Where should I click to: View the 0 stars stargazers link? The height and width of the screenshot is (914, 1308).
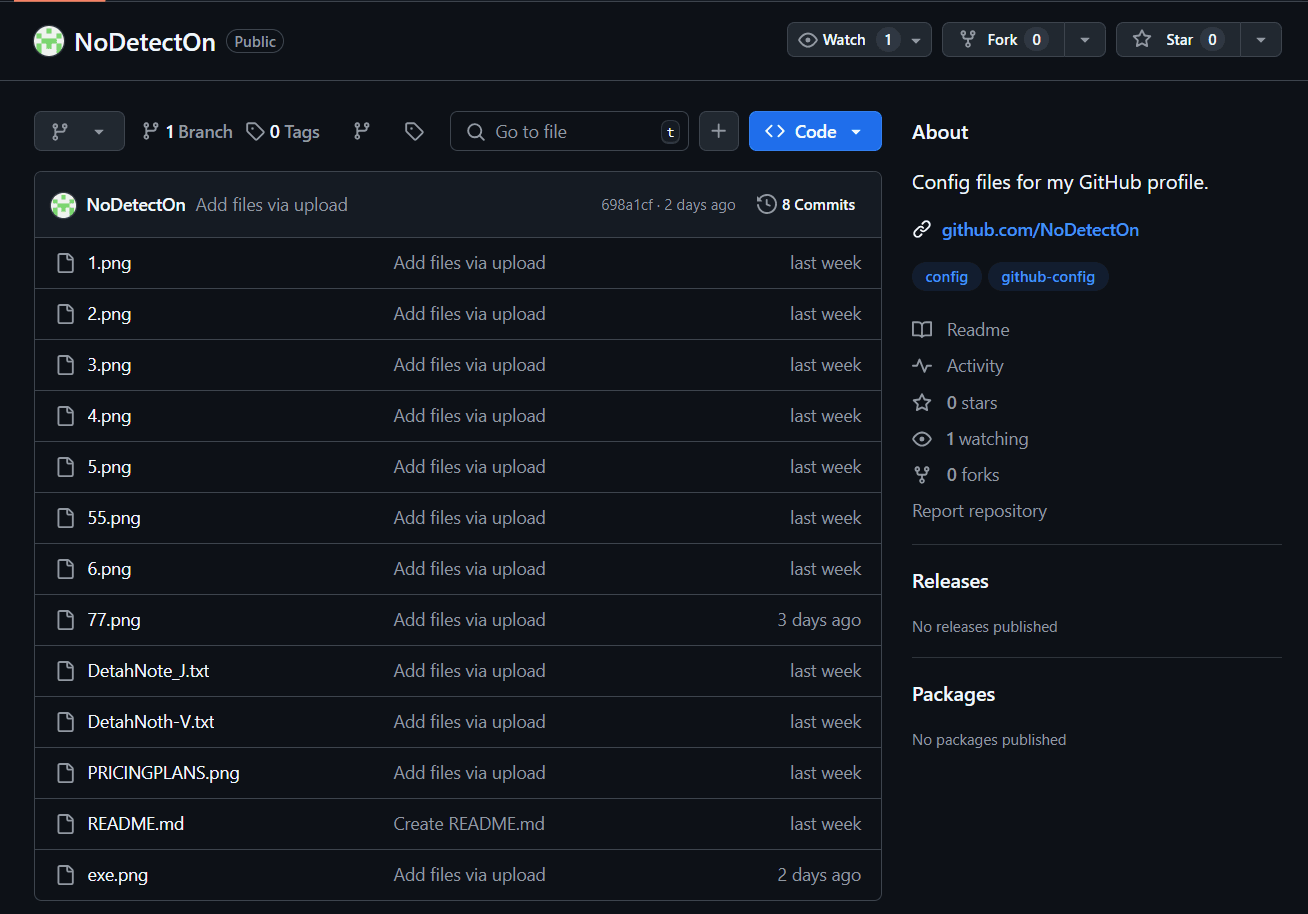click(972, 403)
